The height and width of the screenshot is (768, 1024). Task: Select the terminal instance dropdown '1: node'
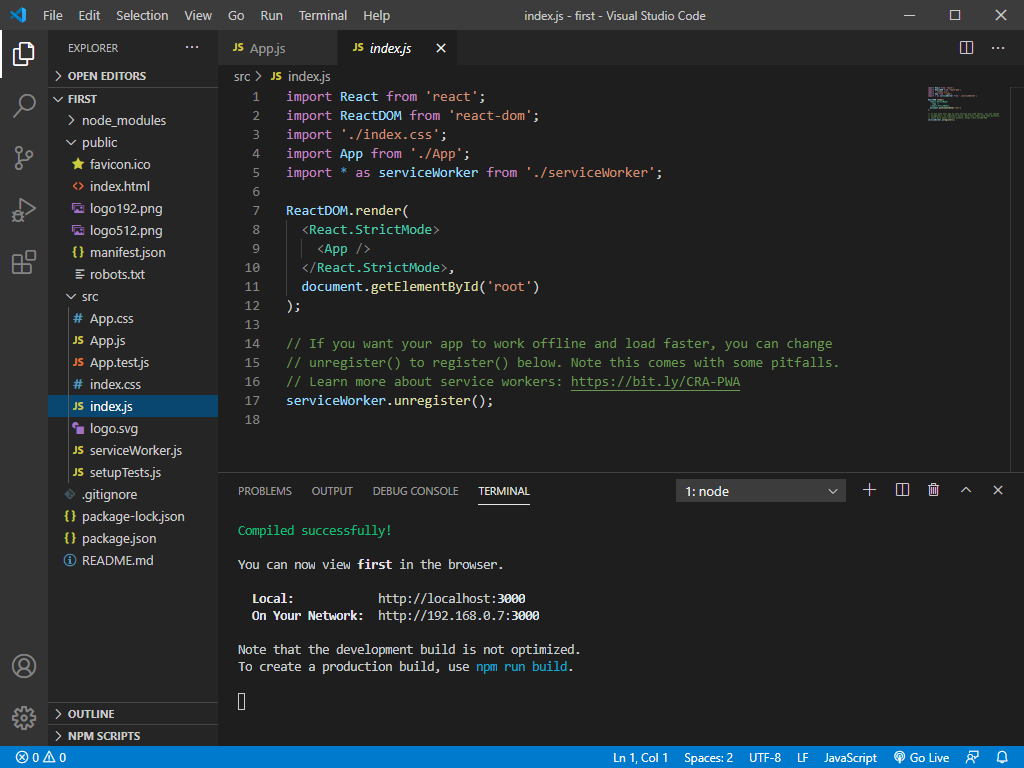pyautogui.click(x=760, y=491)
